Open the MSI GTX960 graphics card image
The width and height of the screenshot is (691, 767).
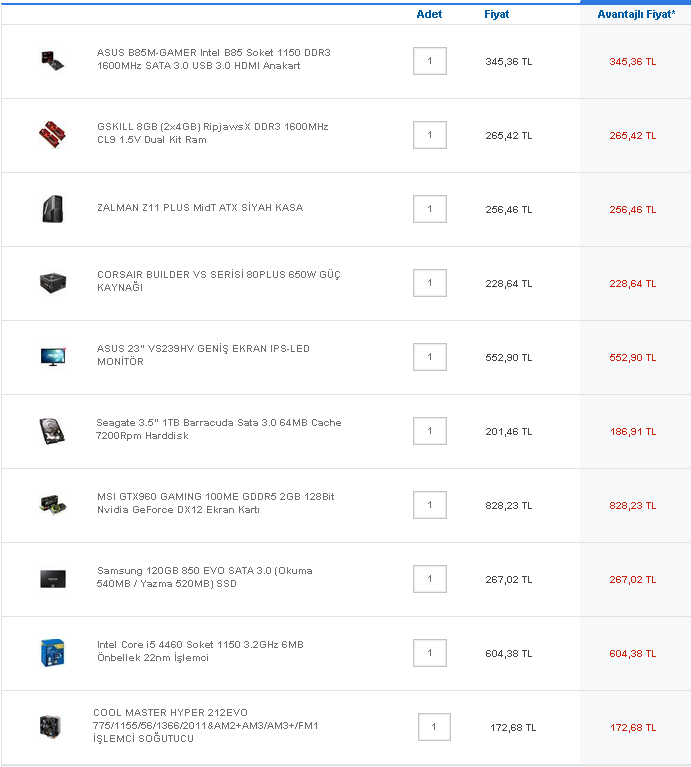click(x=52, y=504)
